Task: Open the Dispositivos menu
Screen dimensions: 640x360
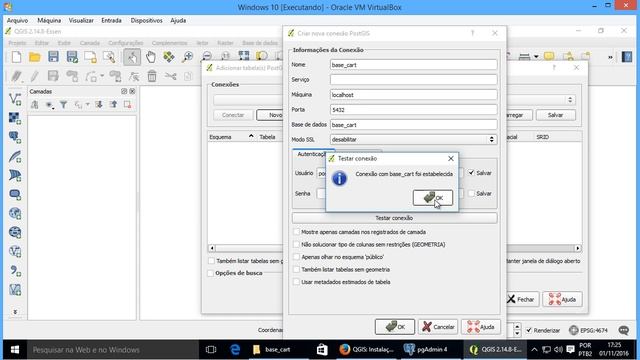Action: point(147,20)
